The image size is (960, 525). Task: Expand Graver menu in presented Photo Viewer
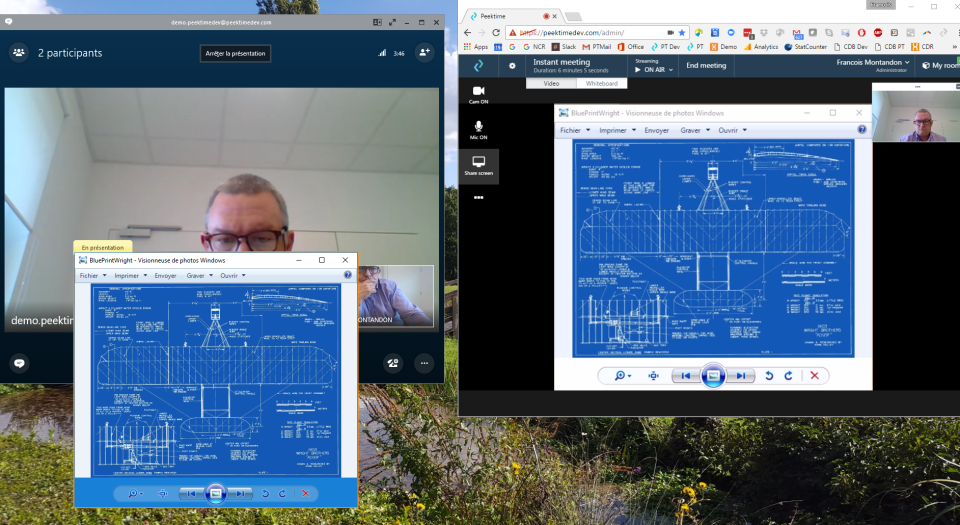tap(200, 276)
